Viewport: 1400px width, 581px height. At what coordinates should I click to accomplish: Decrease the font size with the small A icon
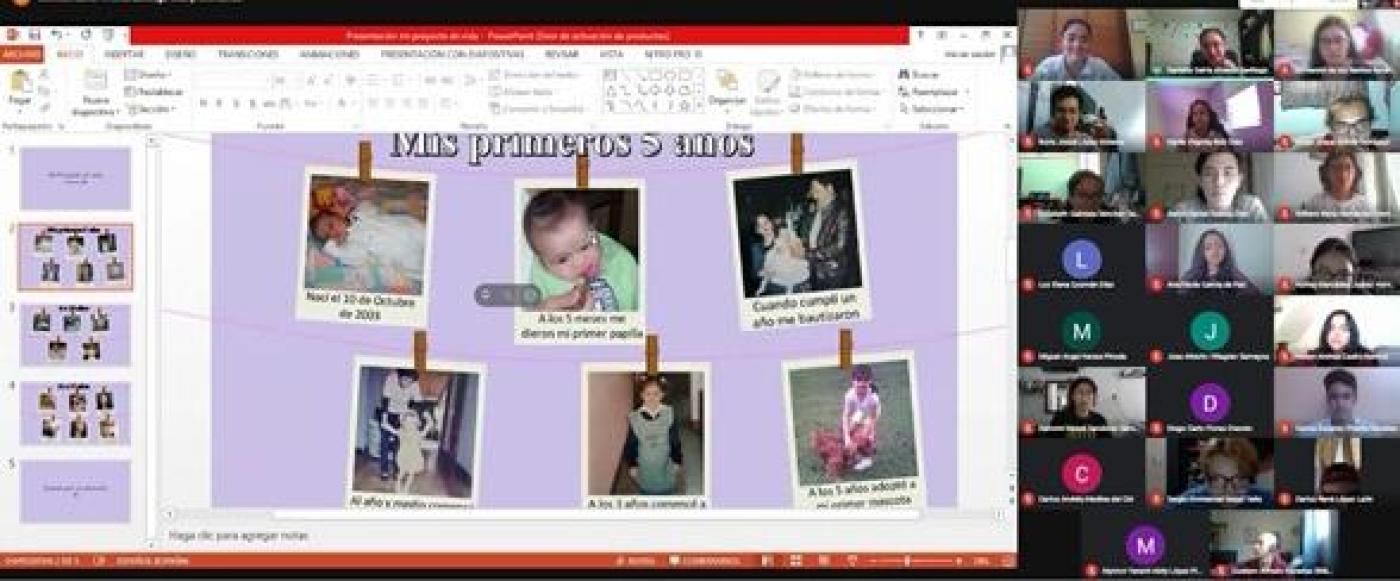pos(327,80)
